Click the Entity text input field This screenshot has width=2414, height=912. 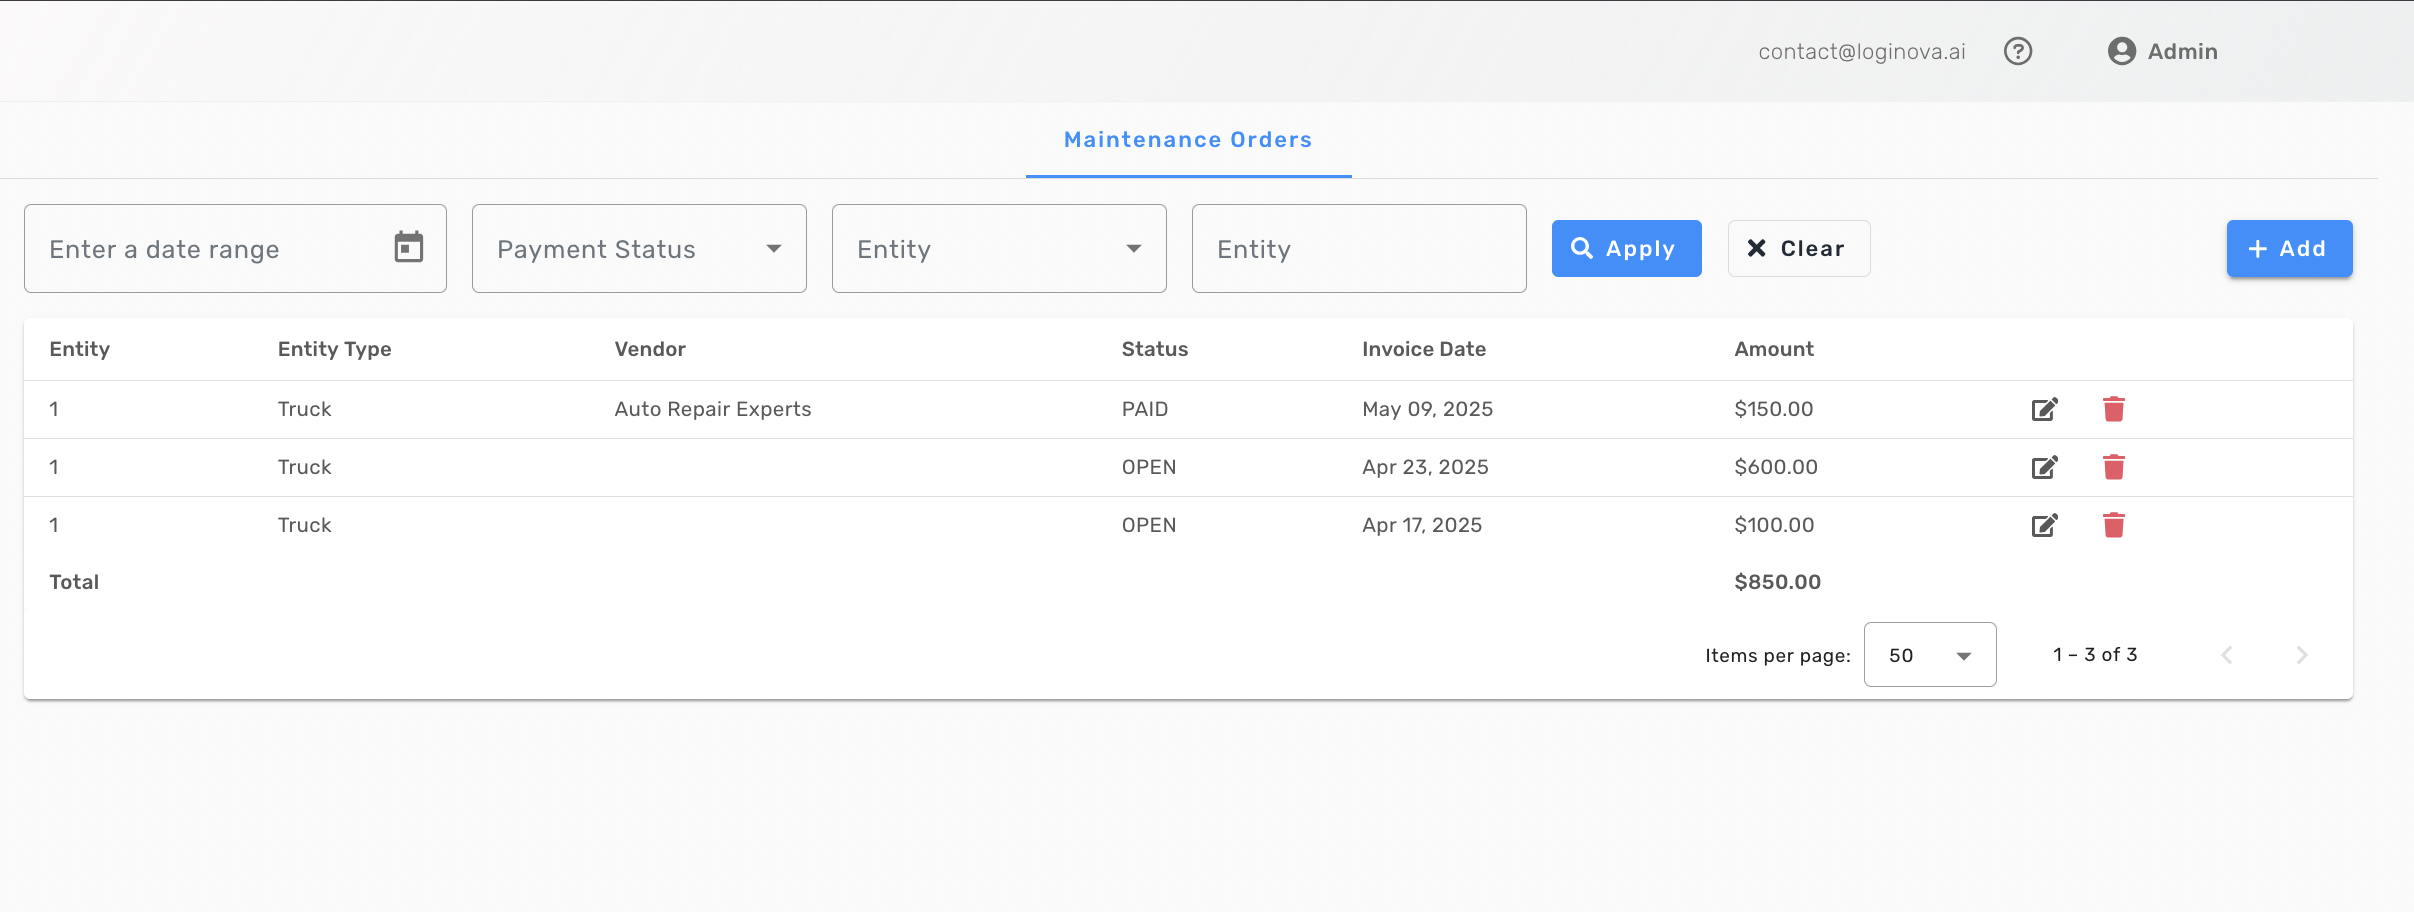tap(1358, 248)
